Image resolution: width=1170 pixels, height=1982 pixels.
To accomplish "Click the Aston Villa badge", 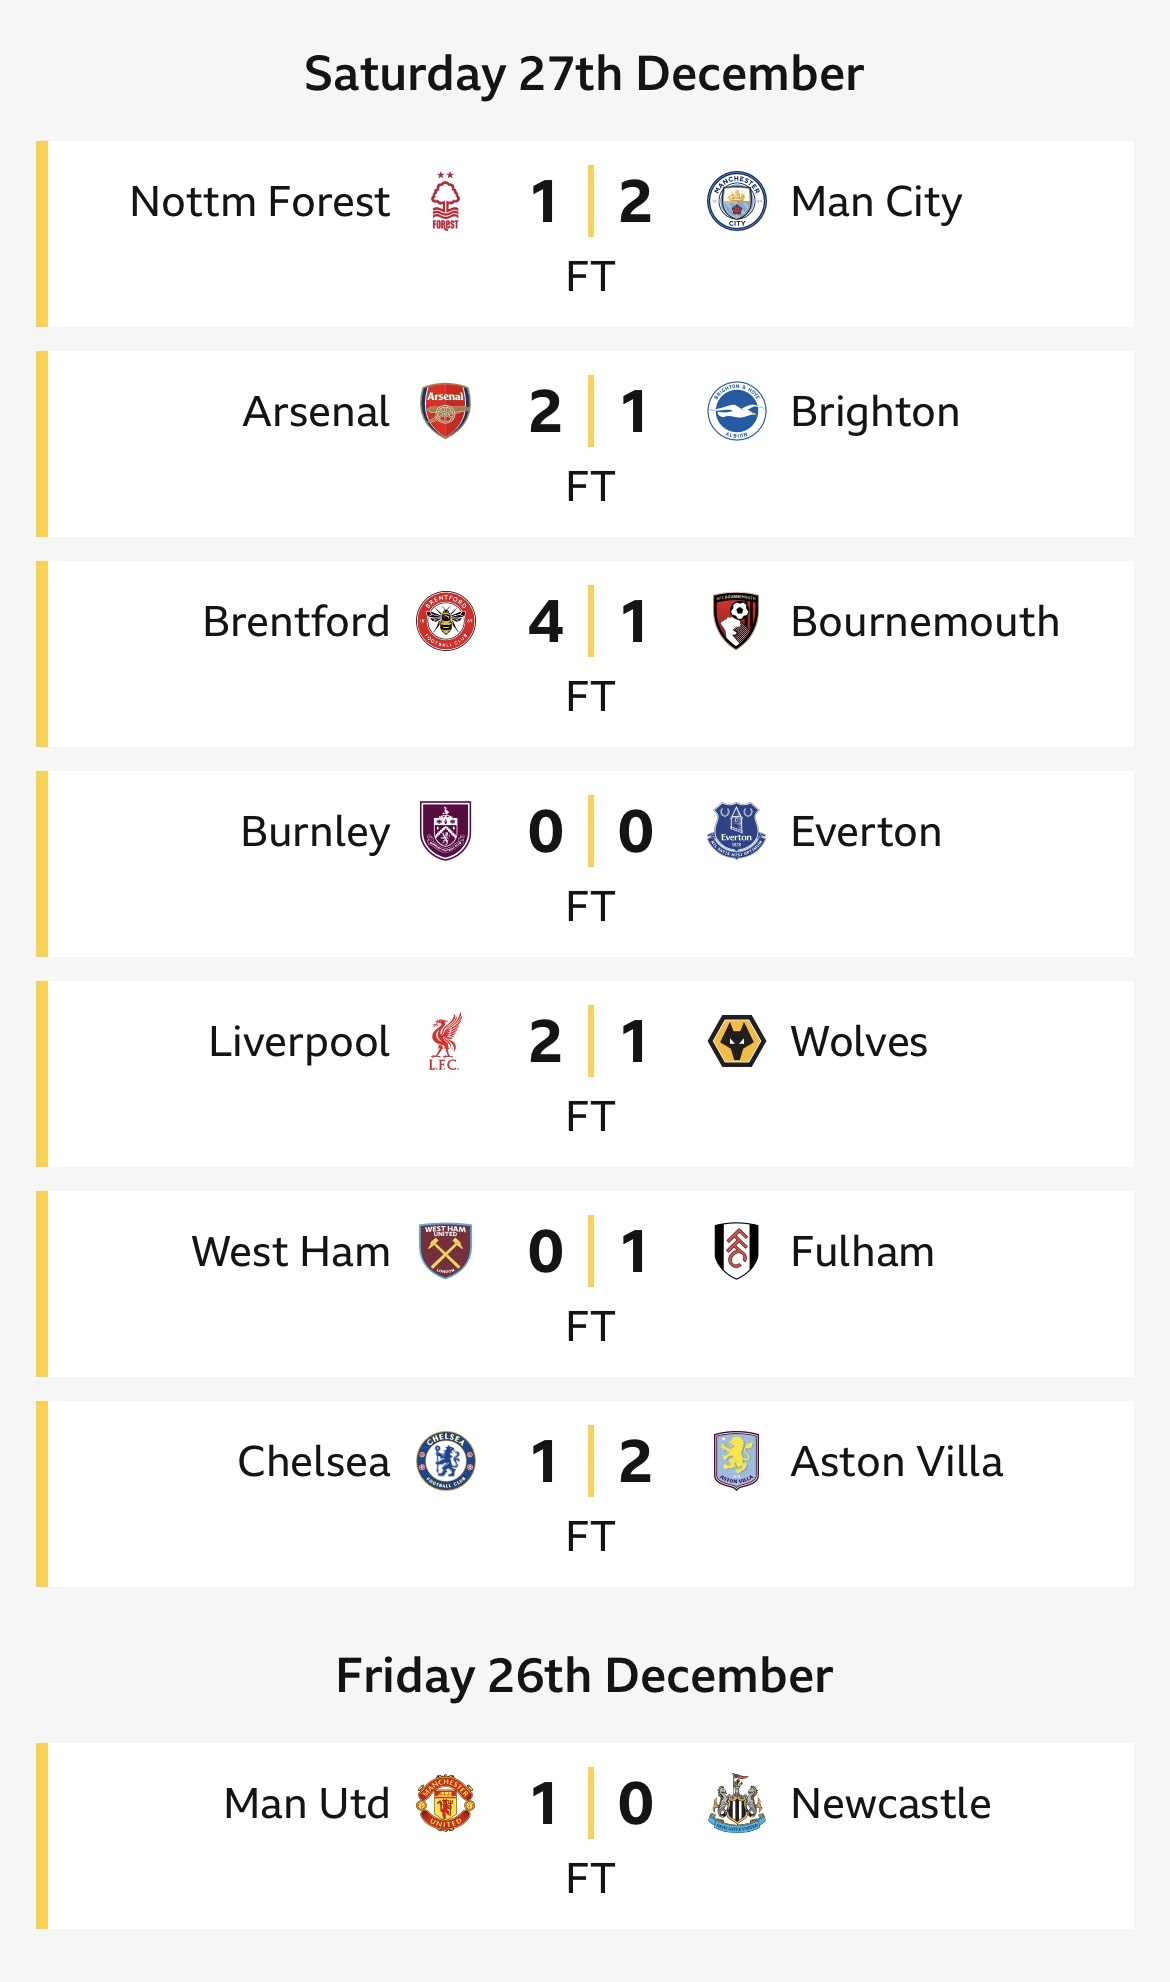I will (x=736, y=1461).
